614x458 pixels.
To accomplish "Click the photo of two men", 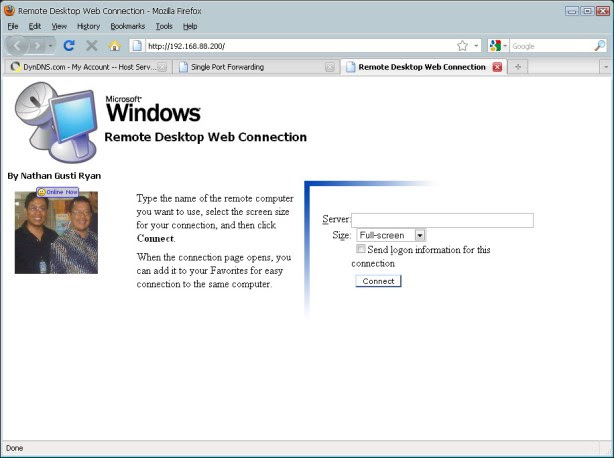I will click(56, 233).
